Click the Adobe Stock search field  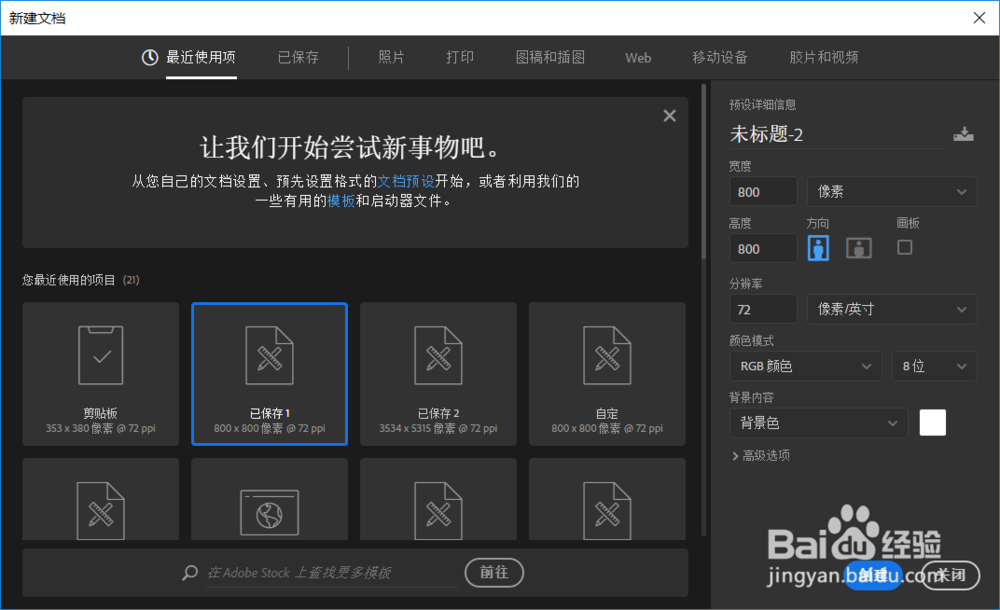click(x=332, y=573)
